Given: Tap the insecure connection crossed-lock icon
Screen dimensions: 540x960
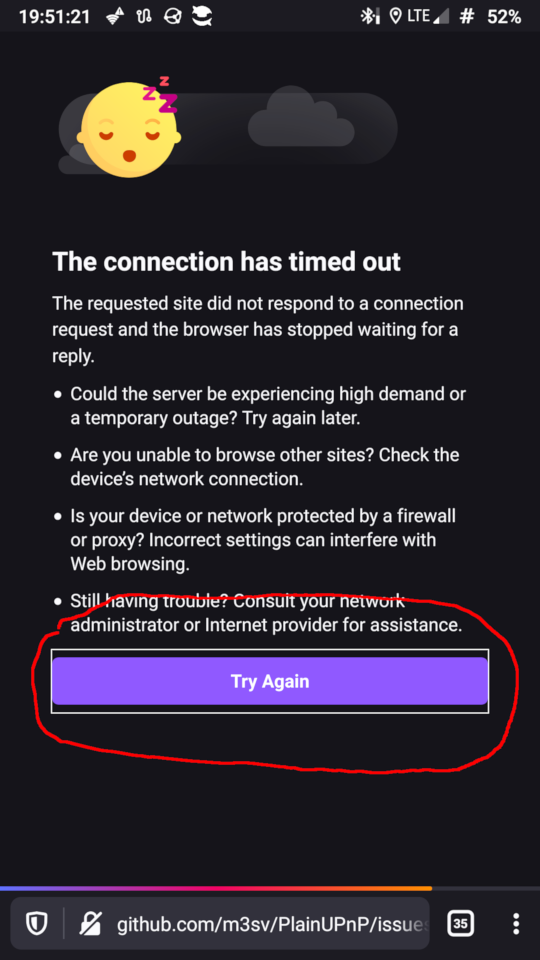Looking at the screenshot, I should pyautogui.click(x=90, y=923).
